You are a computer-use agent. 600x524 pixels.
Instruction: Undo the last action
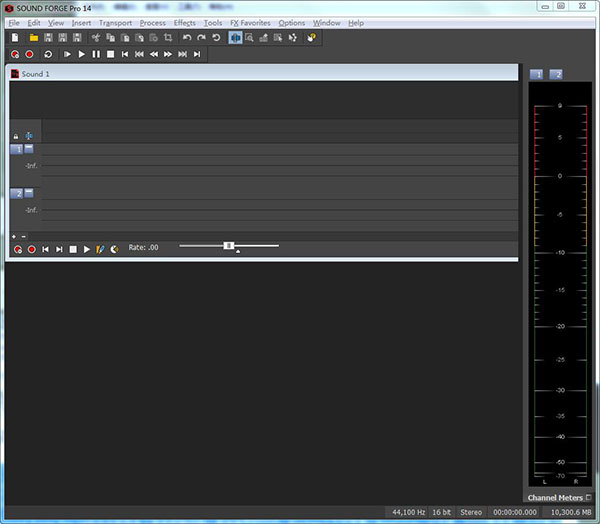pyautogui.click(x=187, y=38)
